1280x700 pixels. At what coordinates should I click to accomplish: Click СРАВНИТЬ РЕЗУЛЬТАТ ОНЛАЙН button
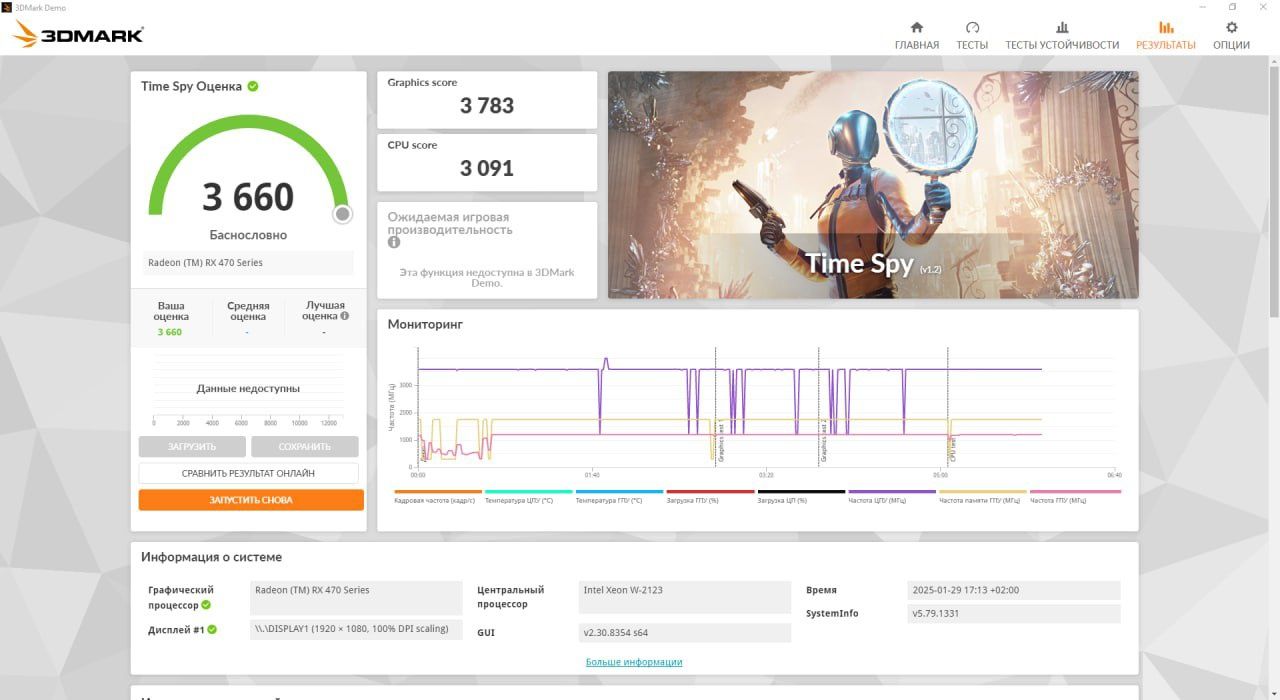(x=248, y=473)
